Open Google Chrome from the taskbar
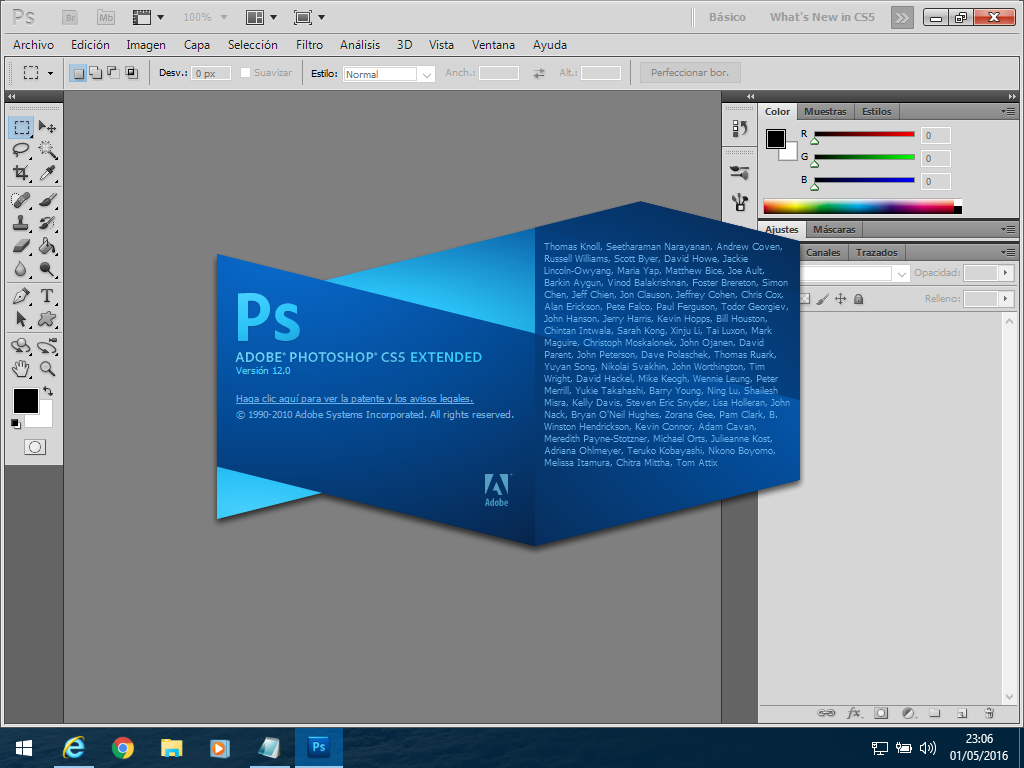Image resolution: width=1024 pixels, height=768 pixels. point(123,748)
